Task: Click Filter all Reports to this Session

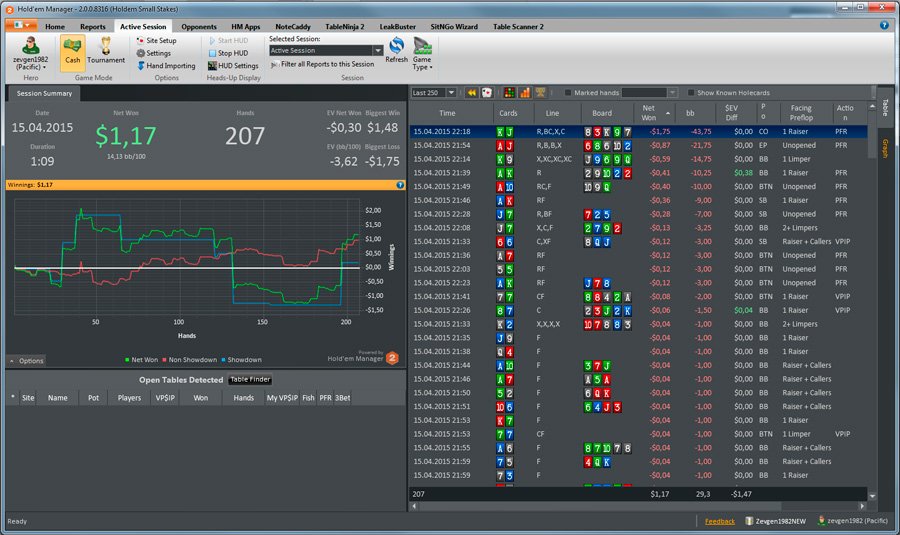Action: [x=322, y=64]
